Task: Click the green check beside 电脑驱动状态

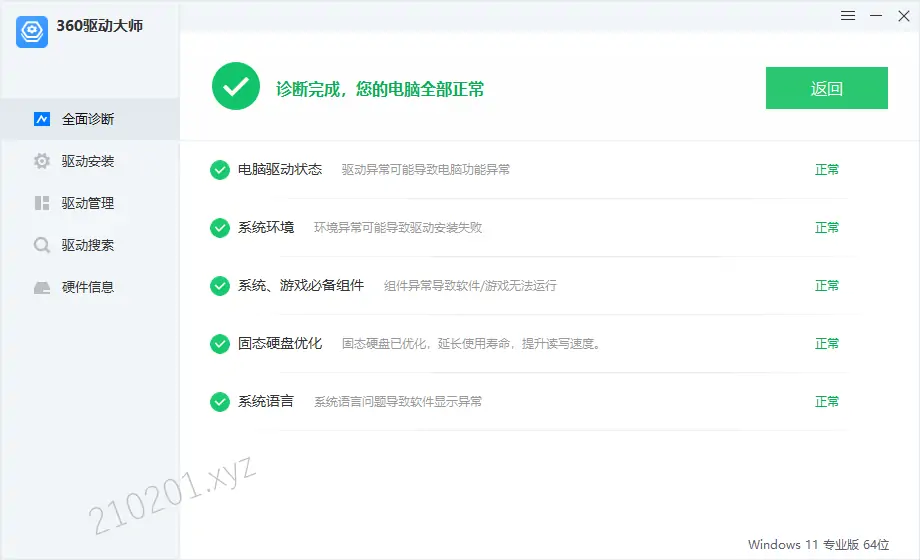Action: point(220,170)
